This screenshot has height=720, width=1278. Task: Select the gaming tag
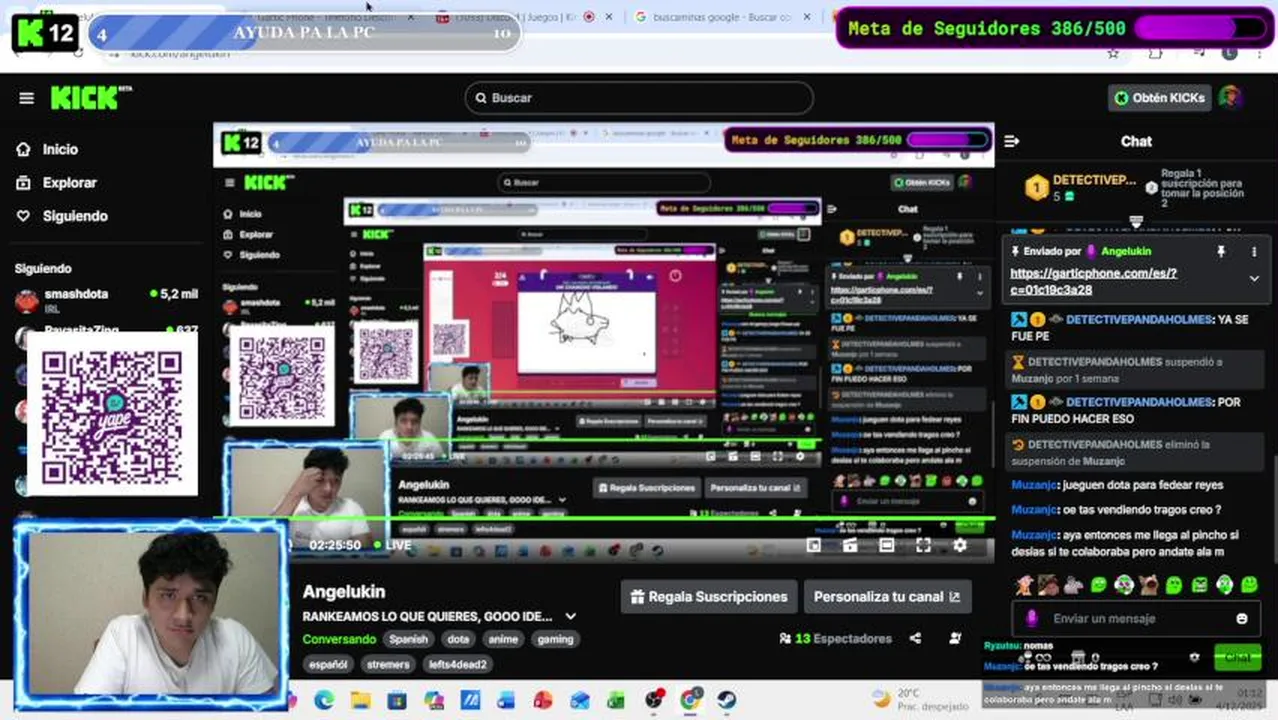[x=555, y=640]
